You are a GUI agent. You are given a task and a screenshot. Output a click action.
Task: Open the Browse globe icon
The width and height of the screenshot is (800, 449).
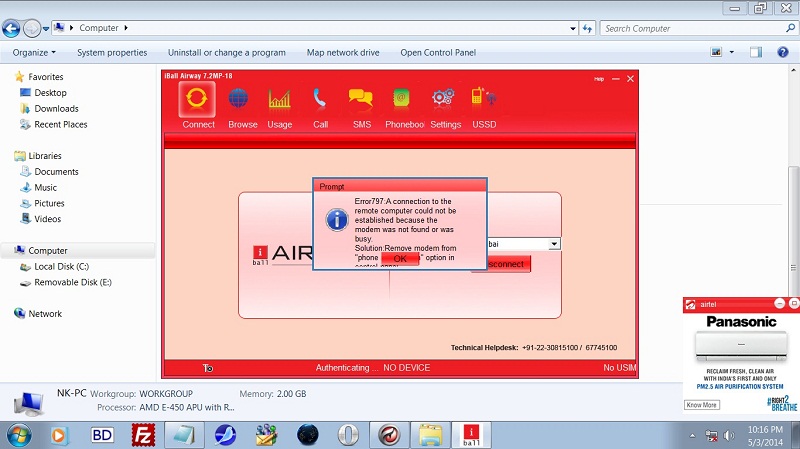pos(240,101)
